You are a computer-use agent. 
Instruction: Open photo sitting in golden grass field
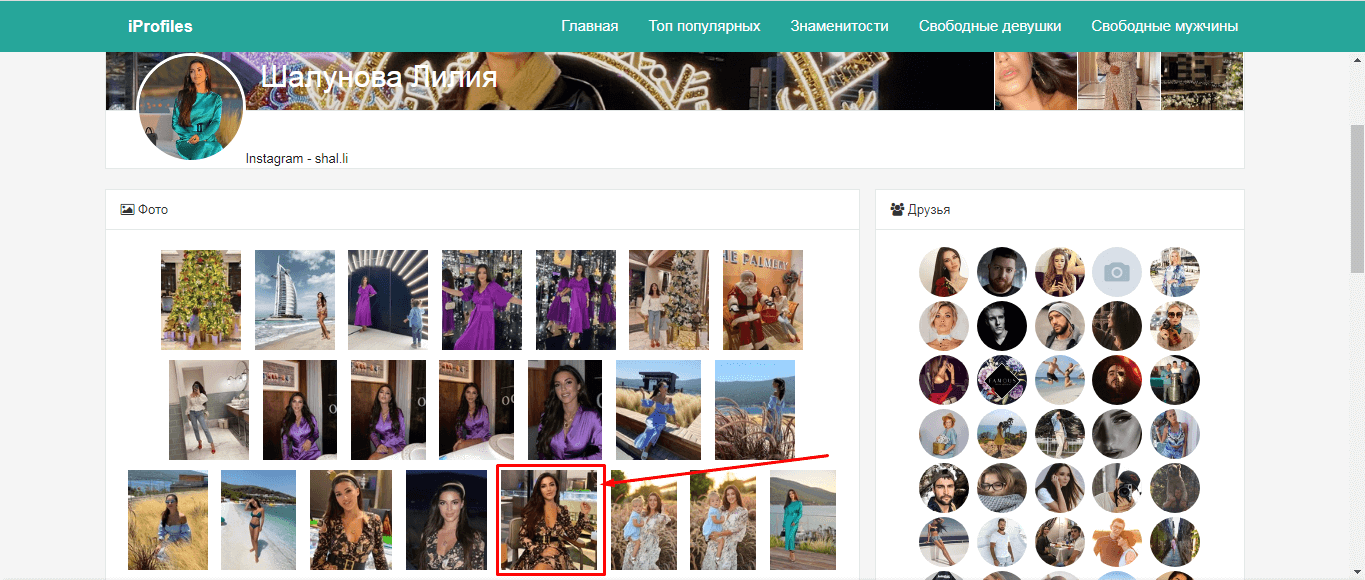[x=168, y=520]
